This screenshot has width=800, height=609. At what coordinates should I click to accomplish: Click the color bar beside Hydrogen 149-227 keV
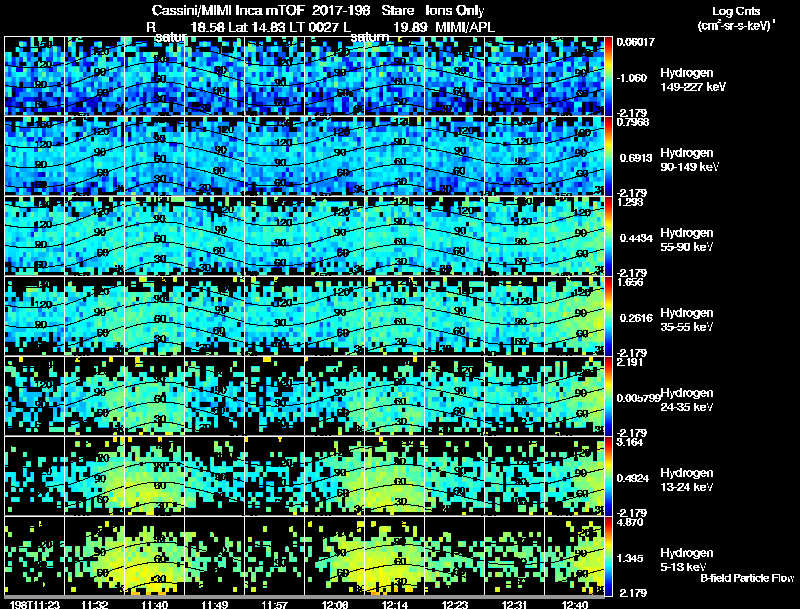608,76
